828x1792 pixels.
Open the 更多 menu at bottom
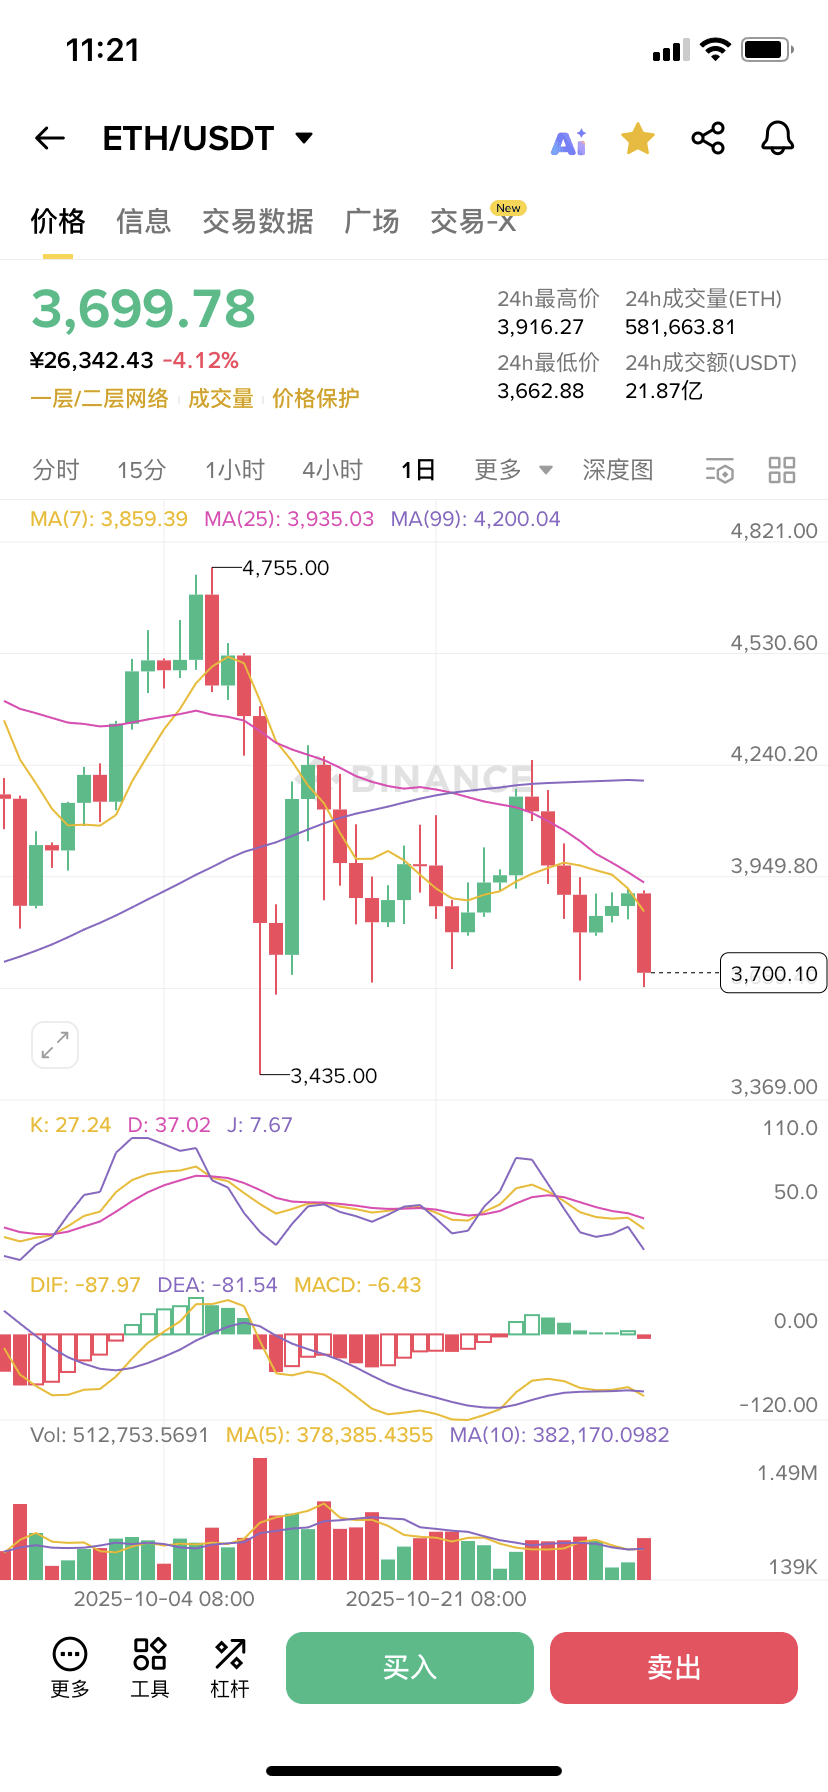point(70,1667)
